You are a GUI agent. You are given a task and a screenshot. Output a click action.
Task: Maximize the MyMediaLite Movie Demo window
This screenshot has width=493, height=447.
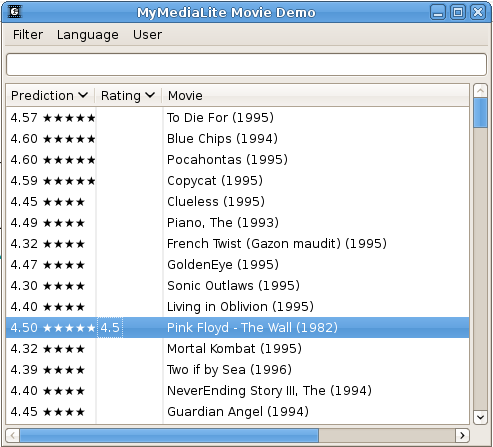458,12
